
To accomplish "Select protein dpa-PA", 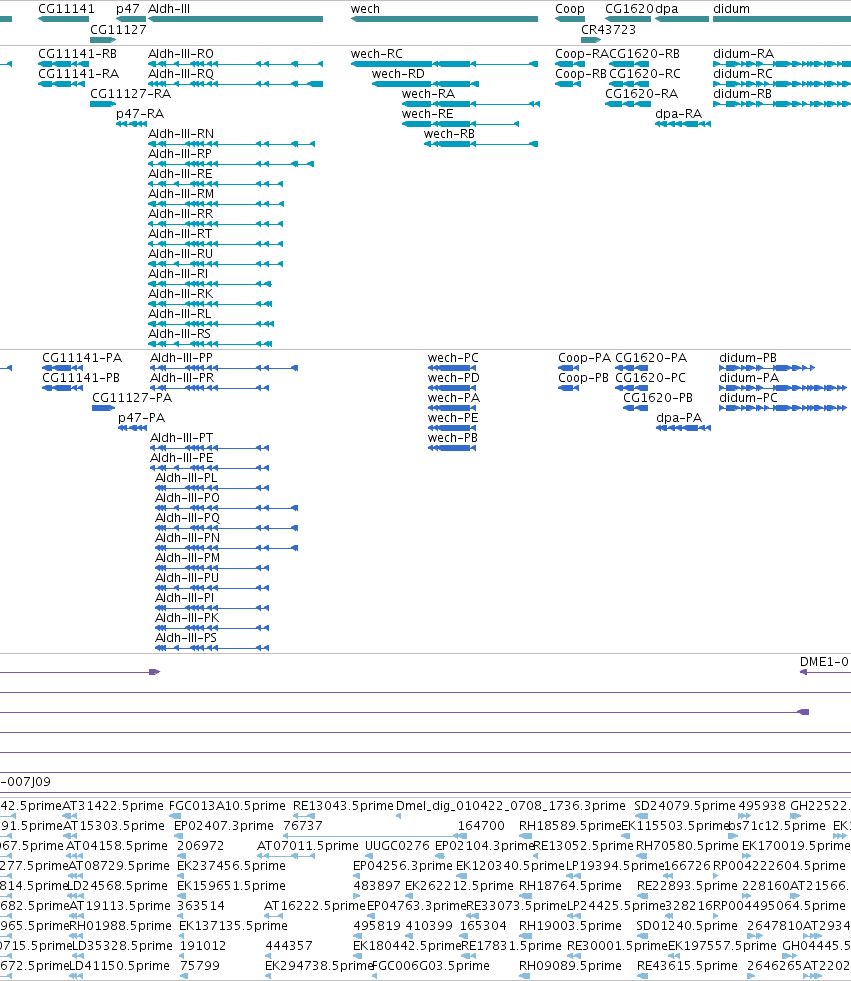I will click(683, 428).
